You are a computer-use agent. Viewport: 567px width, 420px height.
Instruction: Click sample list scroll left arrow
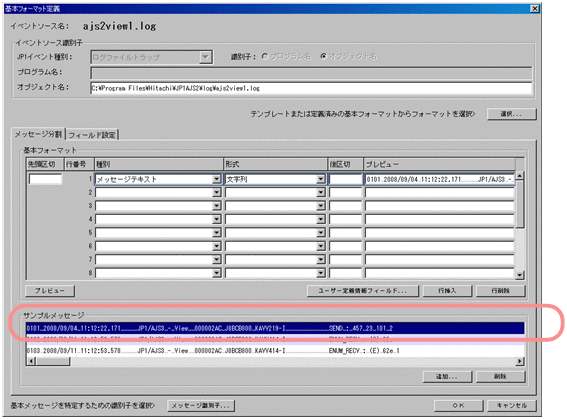[31, 361]
